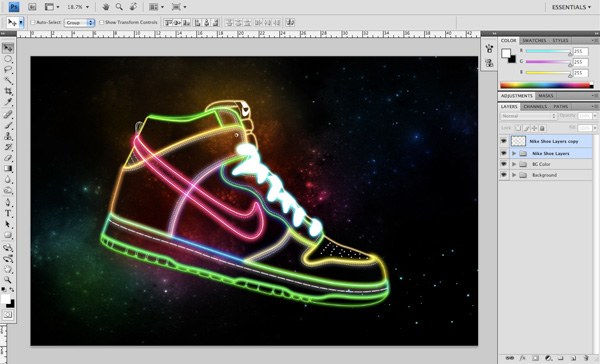Switch to the Channels tab
This screenshot has width=600, height=364.
535,106
